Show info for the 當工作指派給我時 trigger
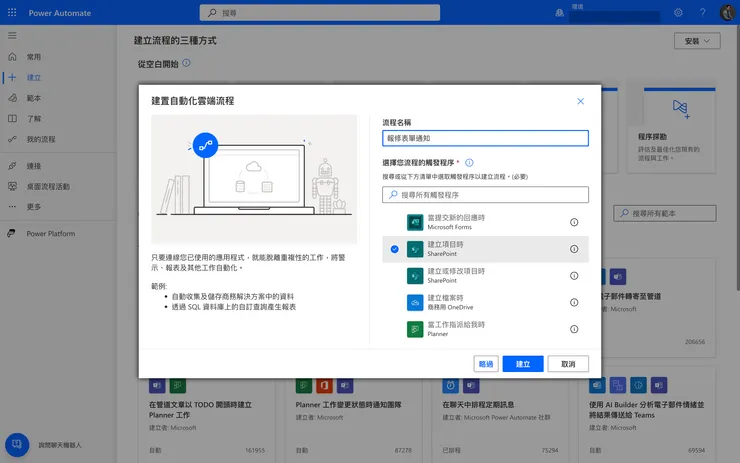The image size is (740, 463). click(x=574, y=329)
